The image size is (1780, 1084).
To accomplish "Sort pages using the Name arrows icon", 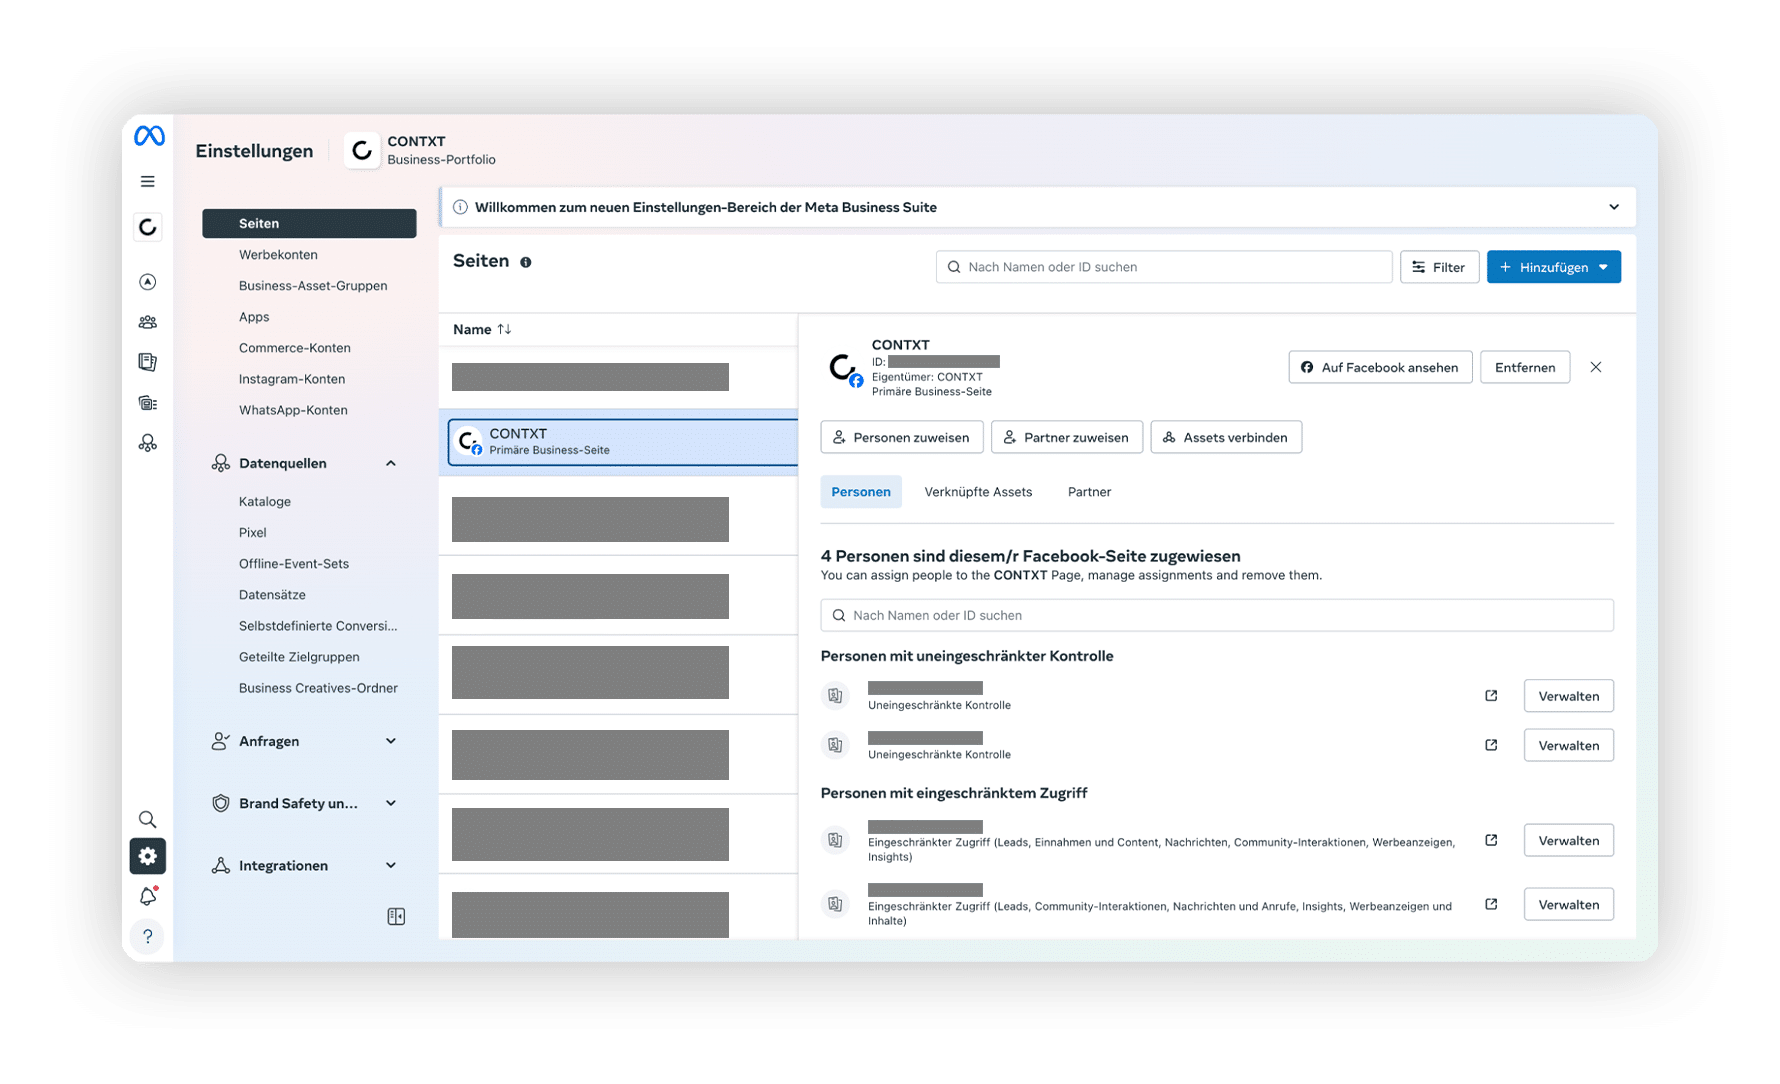I will 504,329.
